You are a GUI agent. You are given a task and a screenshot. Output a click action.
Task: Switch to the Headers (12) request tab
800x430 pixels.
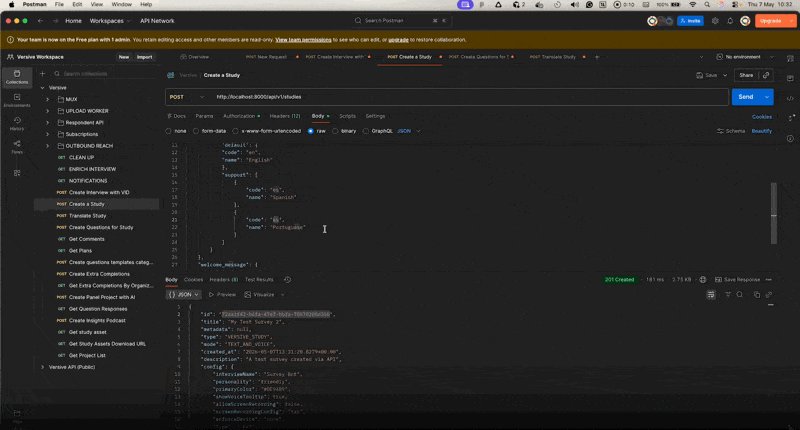[285, 116]
